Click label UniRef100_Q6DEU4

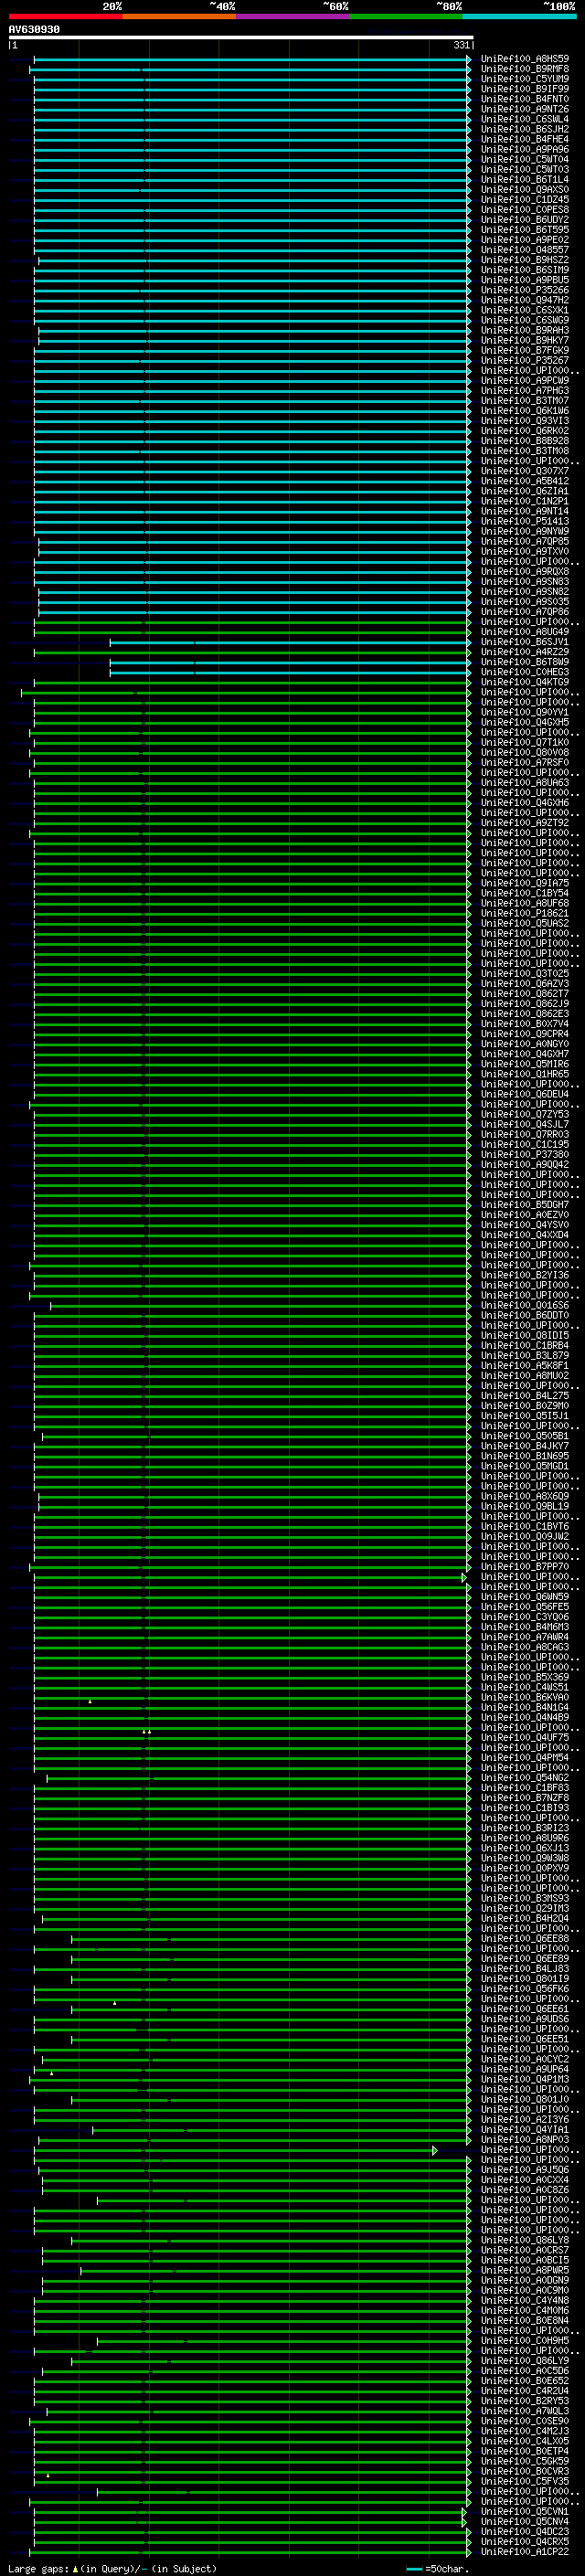tap(524, 1094)
